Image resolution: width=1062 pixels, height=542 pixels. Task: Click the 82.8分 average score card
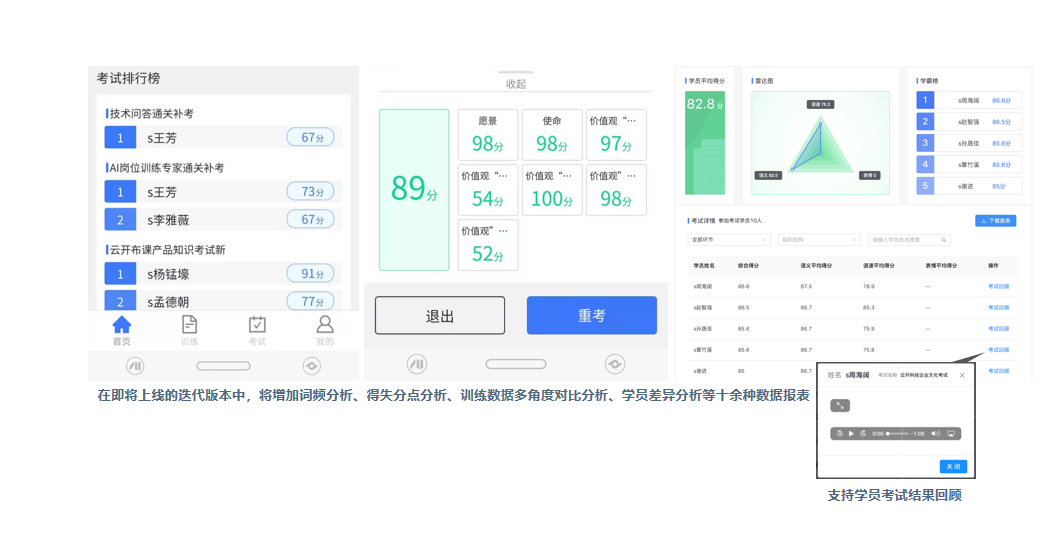(705, 143)
